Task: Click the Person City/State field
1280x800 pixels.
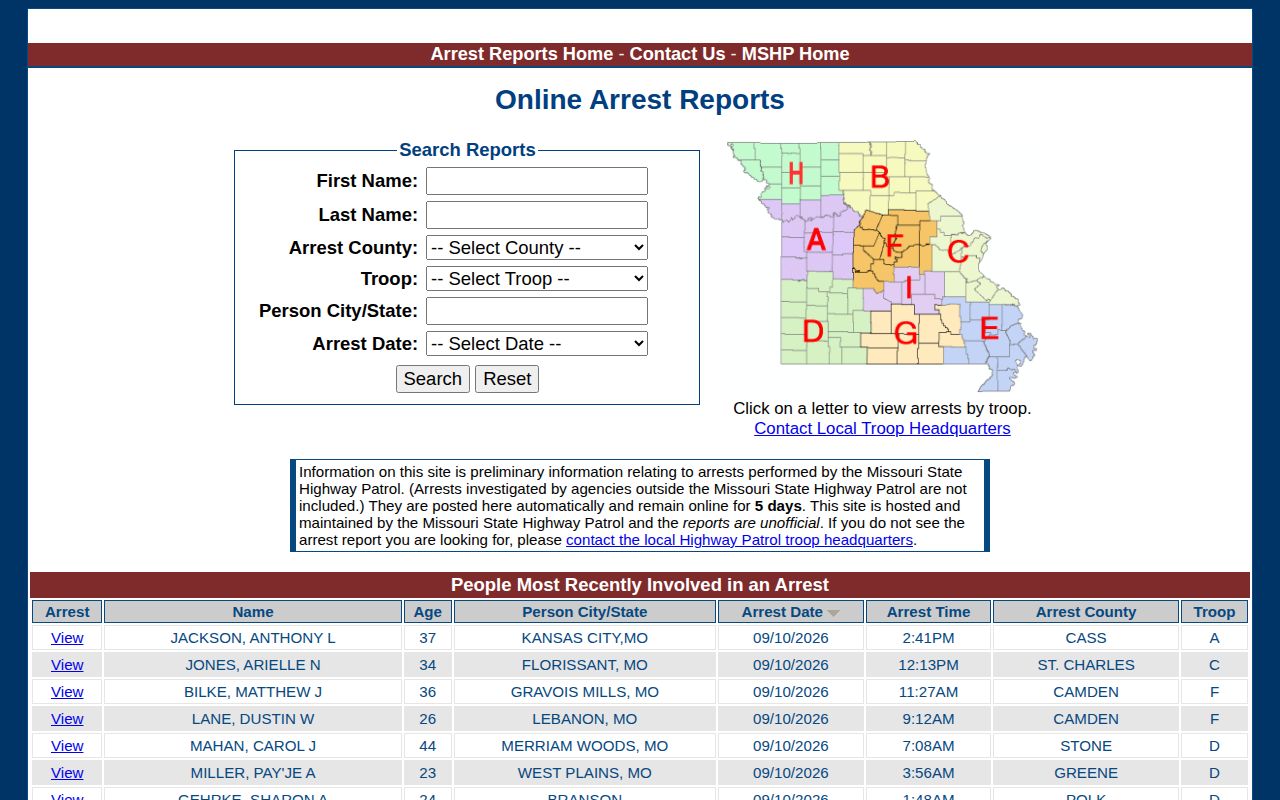Action: [537, 311]
